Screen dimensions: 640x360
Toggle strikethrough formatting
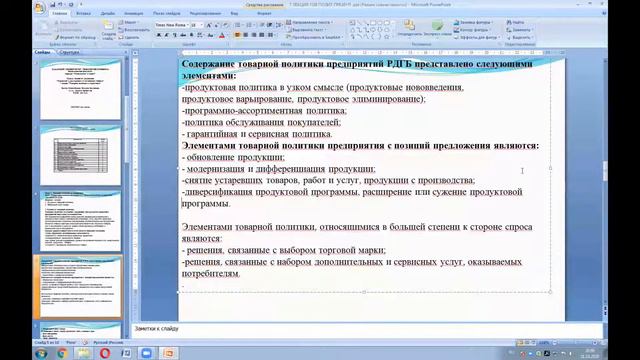183,35
